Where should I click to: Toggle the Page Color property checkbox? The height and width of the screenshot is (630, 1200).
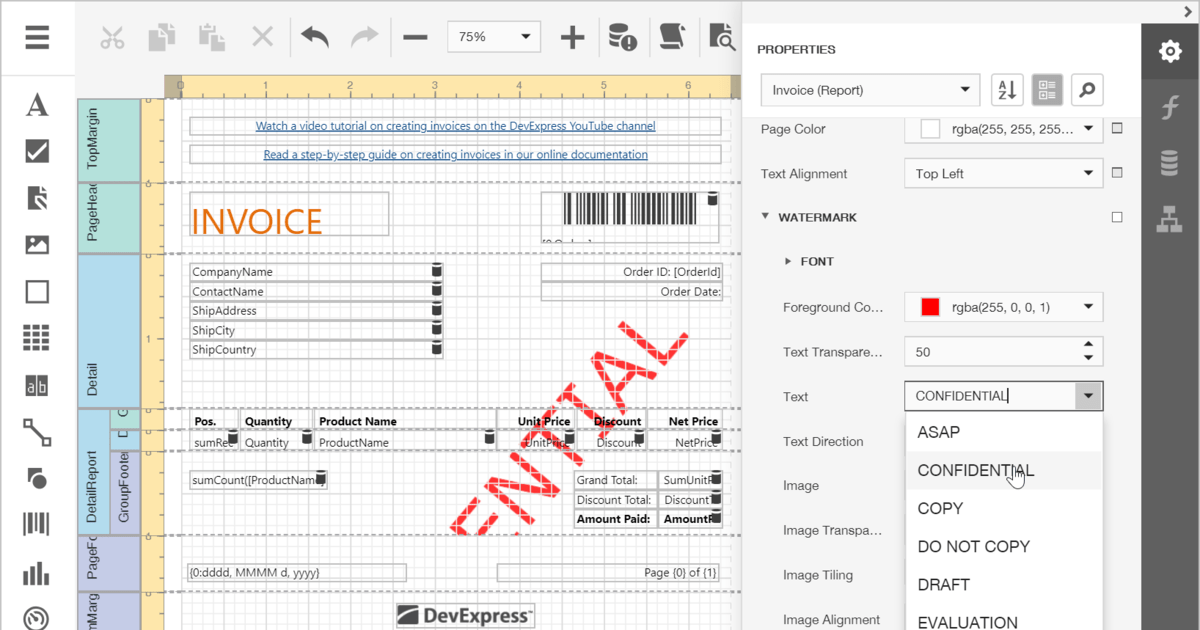coord(1118,128)
